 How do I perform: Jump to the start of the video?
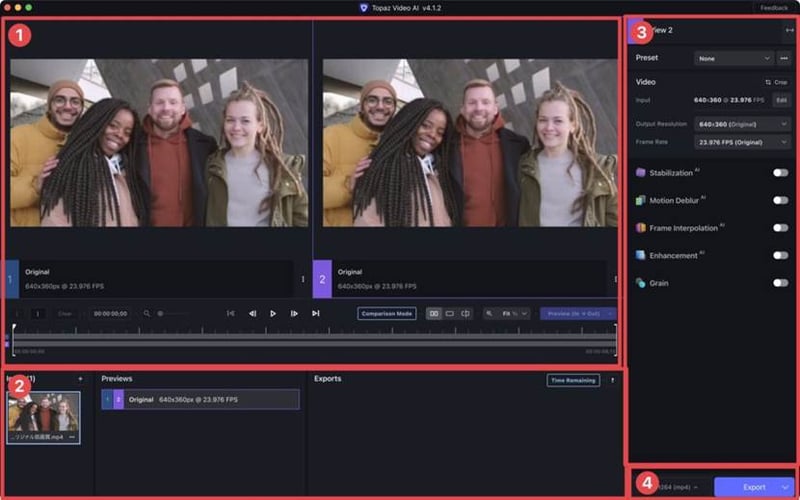[231, 313]
